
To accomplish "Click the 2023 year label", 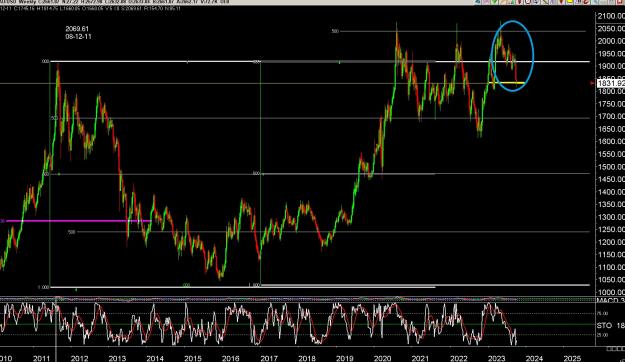I will [497, 358].
